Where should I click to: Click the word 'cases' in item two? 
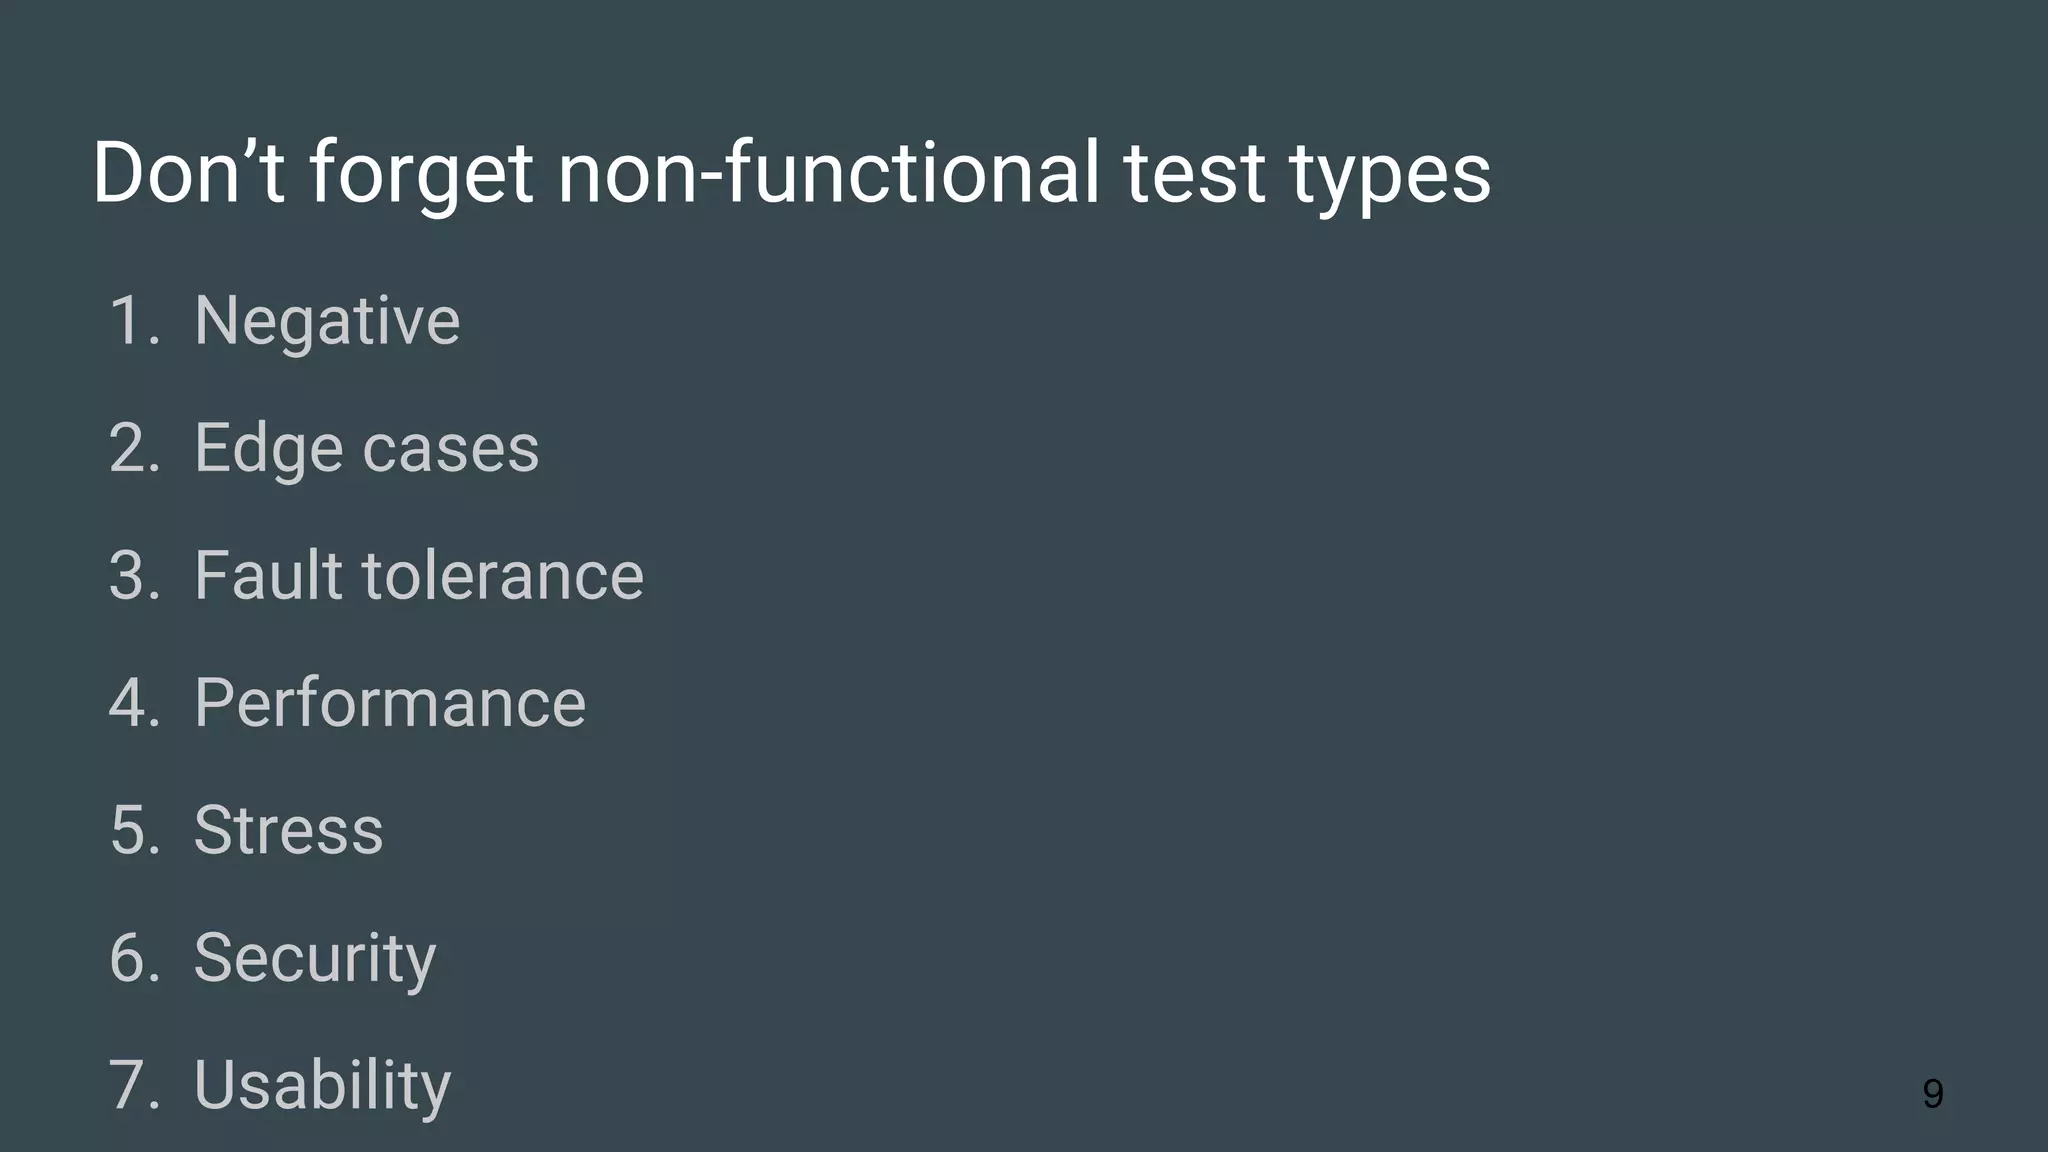click(451, 449)
